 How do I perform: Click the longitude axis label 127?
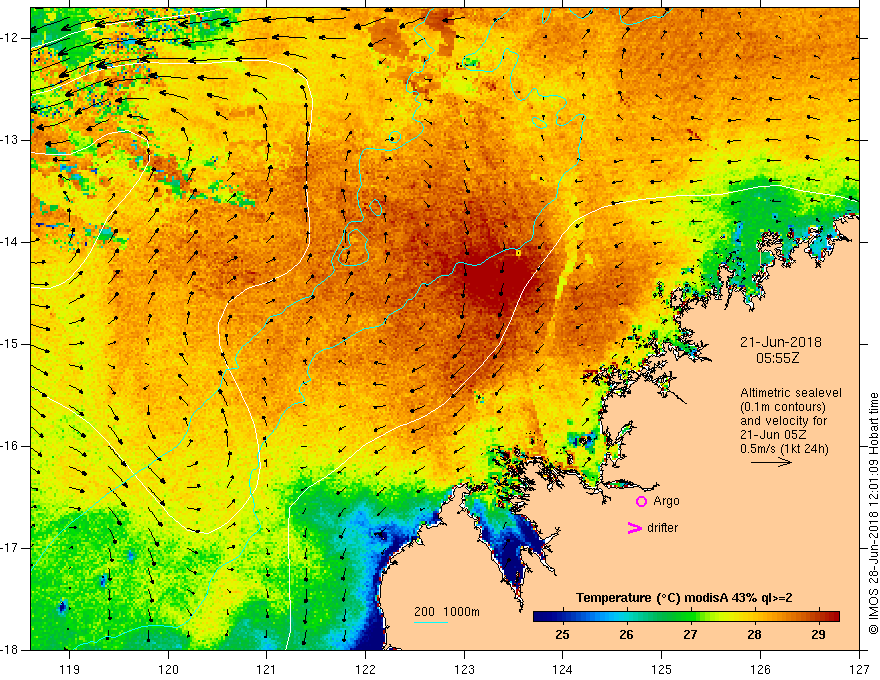859,669
